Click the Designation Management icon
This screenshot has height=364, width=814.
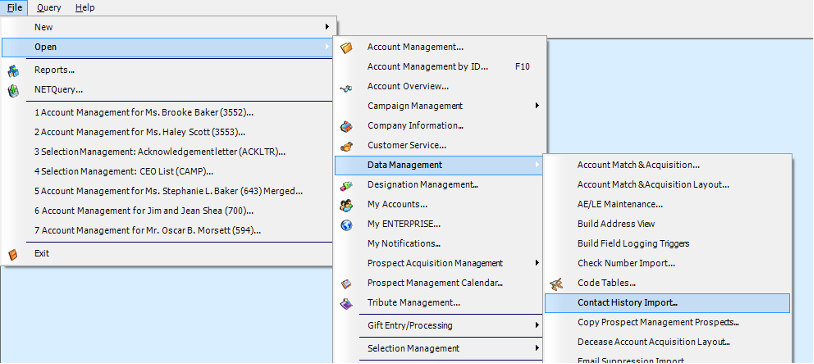346,185
